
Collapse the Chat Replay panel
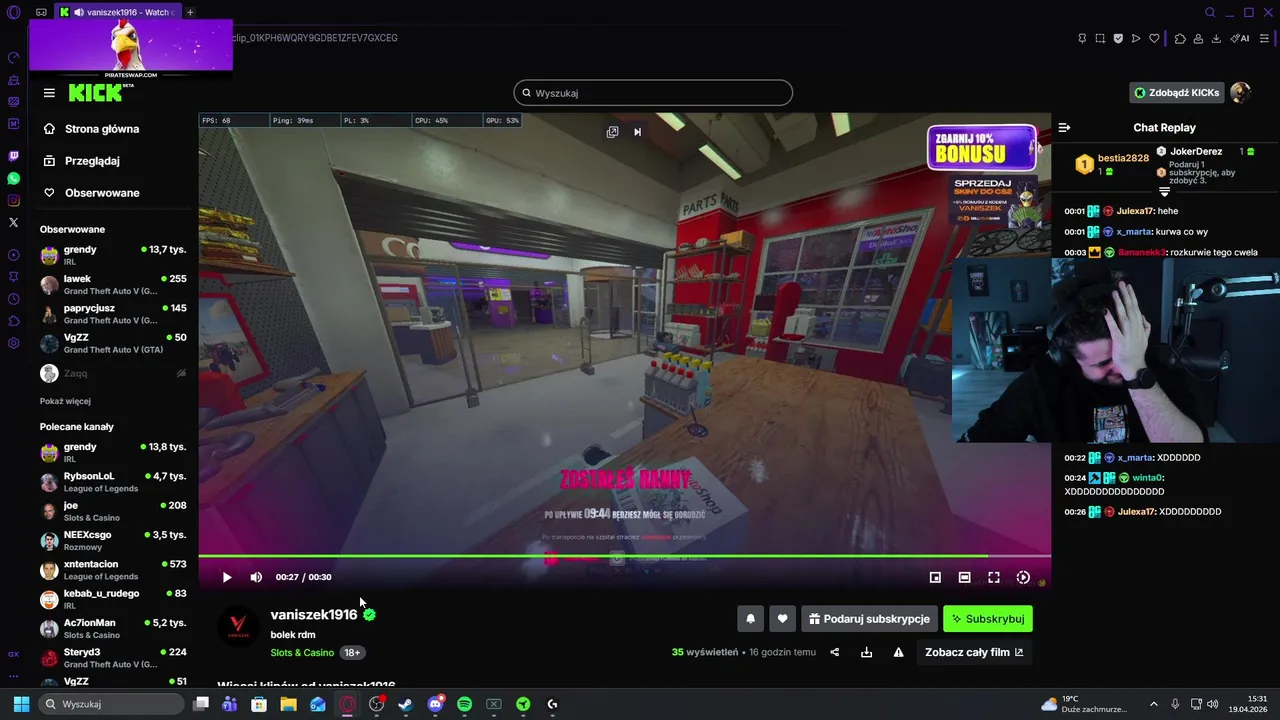[1064, 128]
